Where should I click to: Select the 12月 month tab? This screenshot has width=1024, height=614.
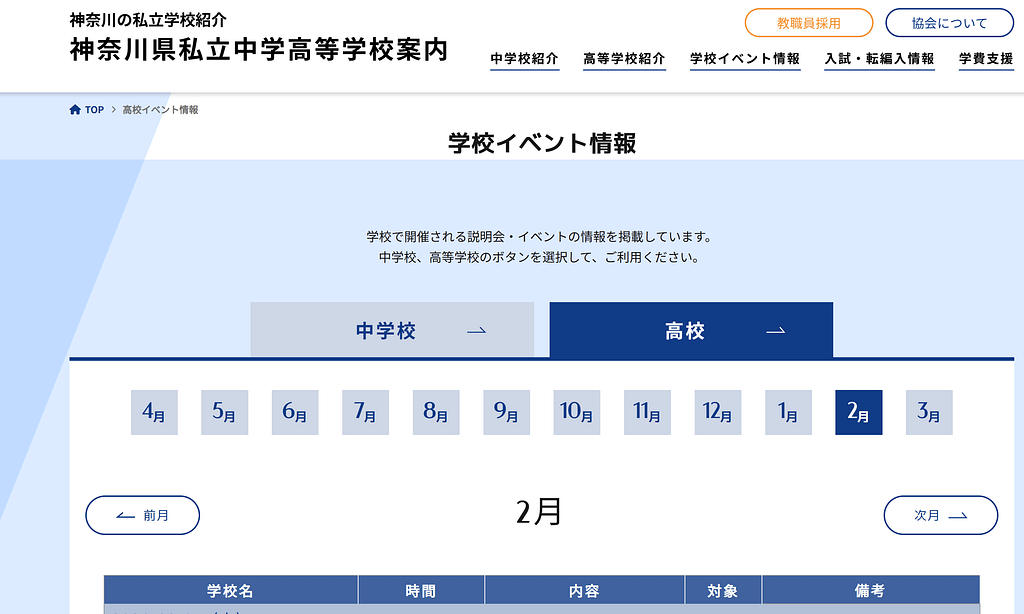(x=718, y=412)
